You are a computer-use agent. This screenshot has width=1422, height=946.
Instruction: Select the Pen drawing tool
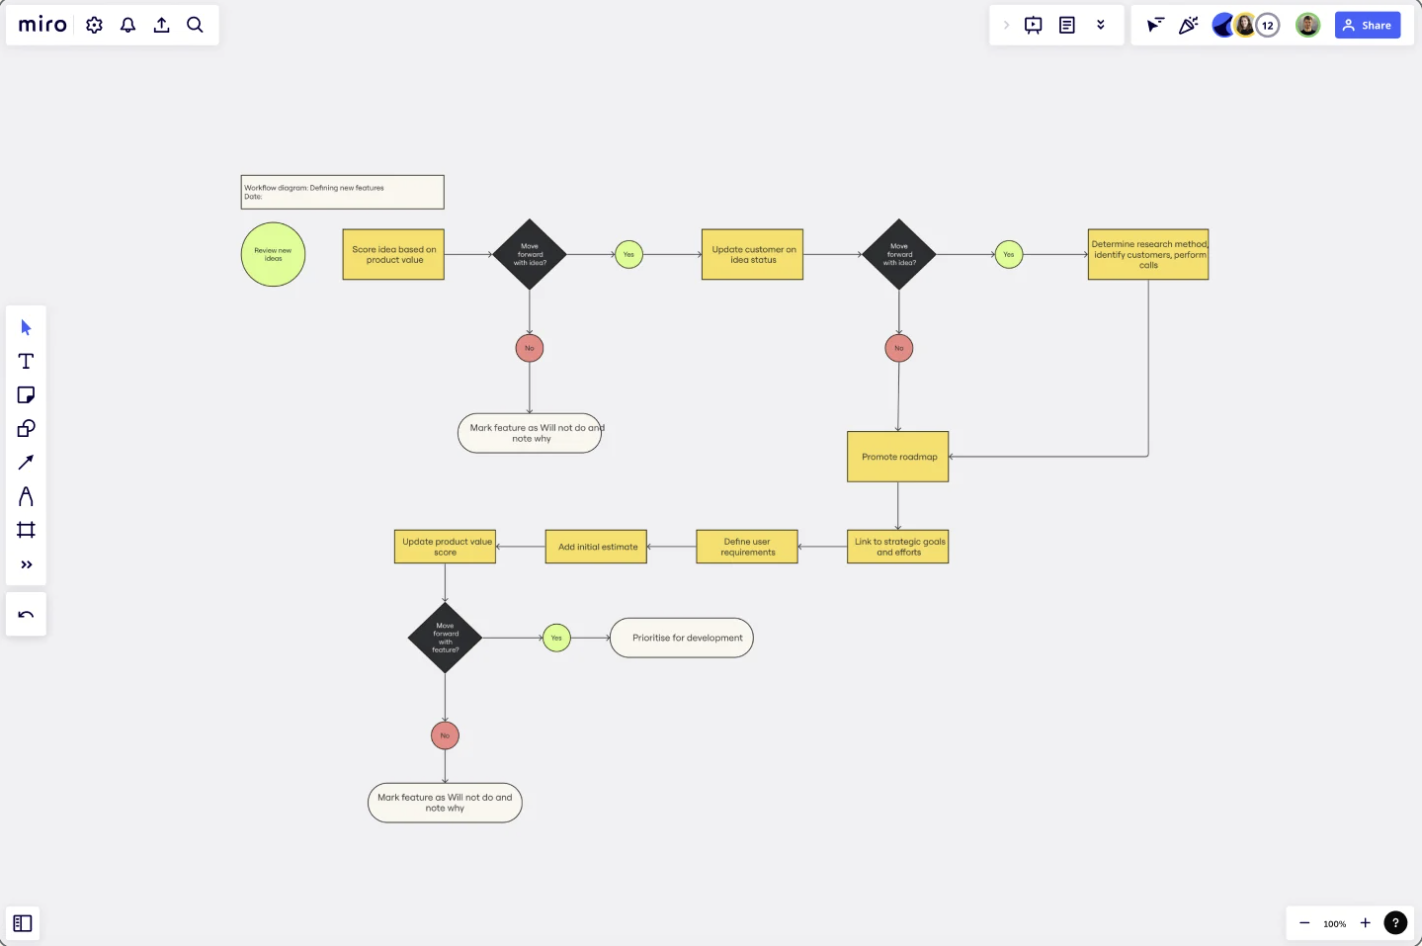[x=26, y=496]
